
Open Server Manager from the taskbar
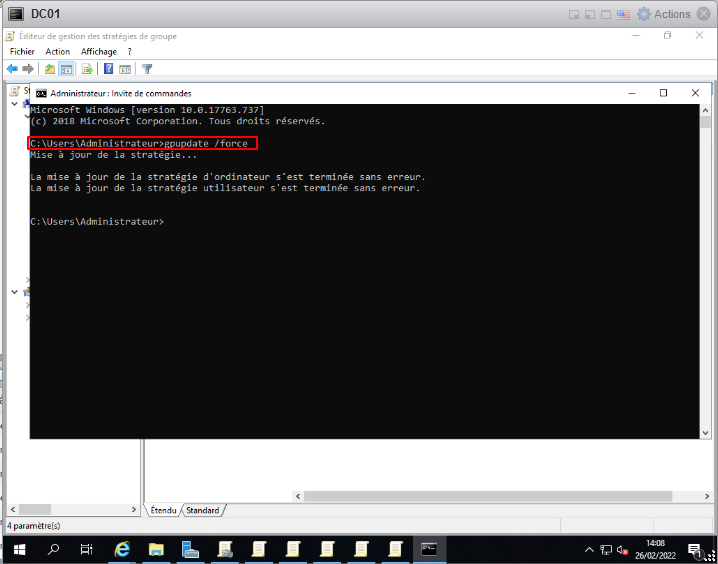(191, 549)
